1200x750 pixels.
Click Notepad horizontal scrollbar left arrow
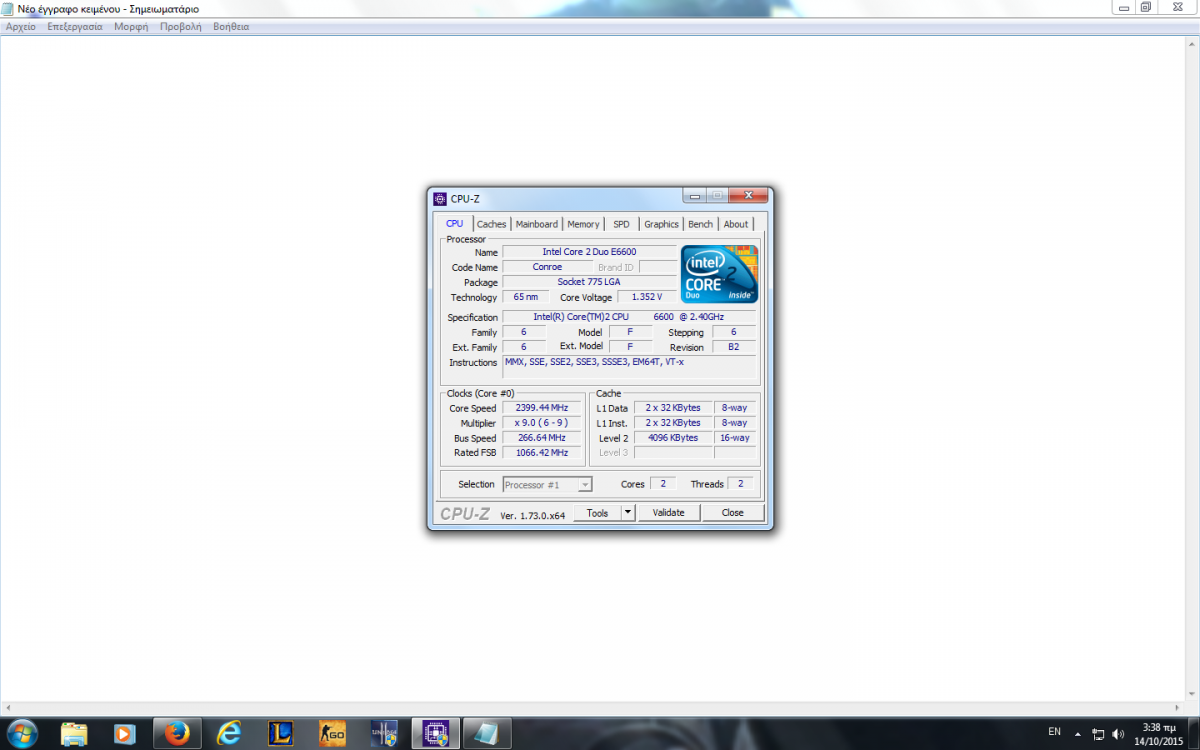[x=8, y=708]
